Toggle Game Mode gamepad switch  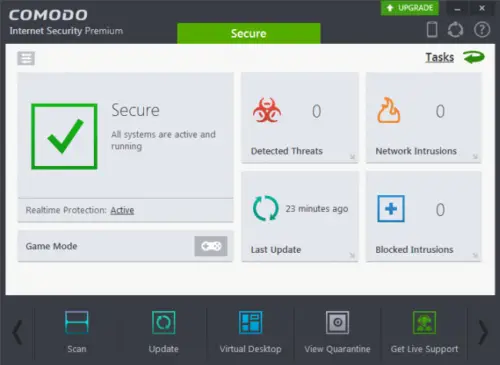click(x=211, y=246)
